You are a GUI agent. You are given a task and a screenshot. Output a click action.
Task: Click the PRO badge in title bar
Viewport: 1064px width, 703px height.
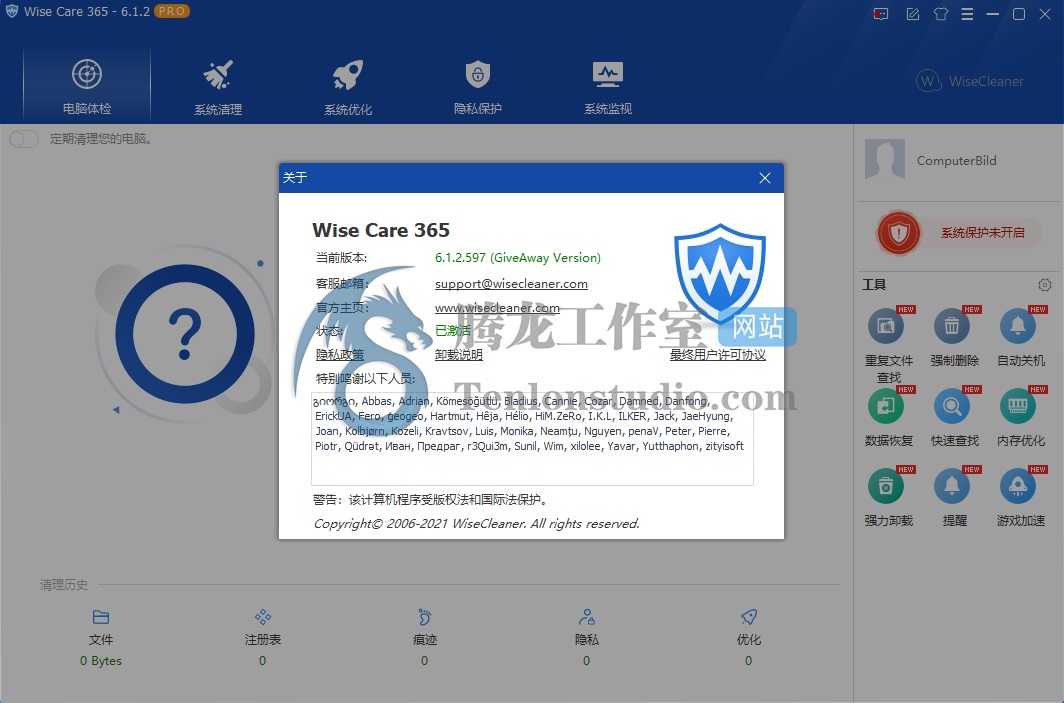[x=172, y=12]
